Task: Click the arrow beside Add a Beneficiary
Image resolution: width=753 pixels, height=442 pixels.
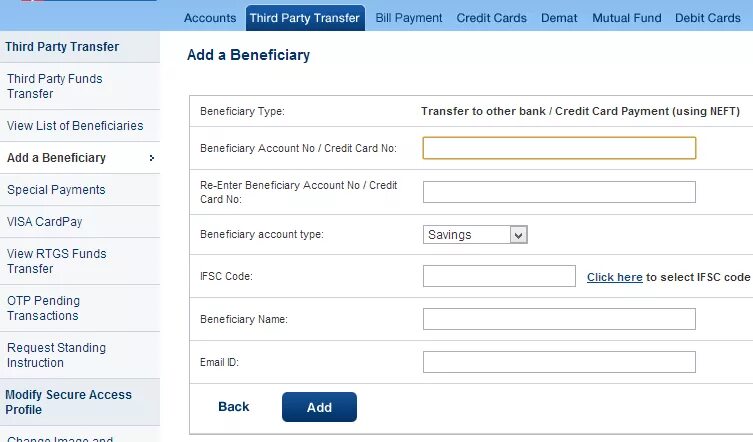Action: (x=152, y=158)
